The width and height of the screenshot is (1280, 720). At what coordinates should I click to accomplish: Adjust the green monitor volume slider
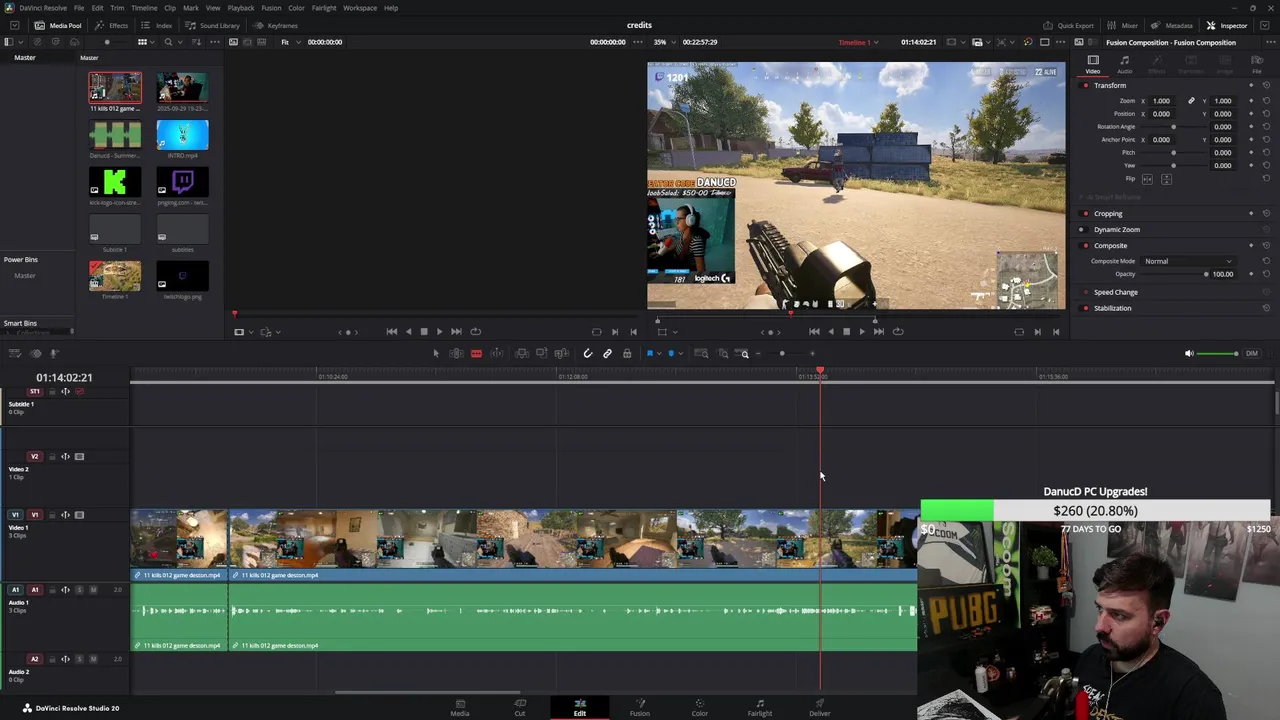pos(1218,353)
